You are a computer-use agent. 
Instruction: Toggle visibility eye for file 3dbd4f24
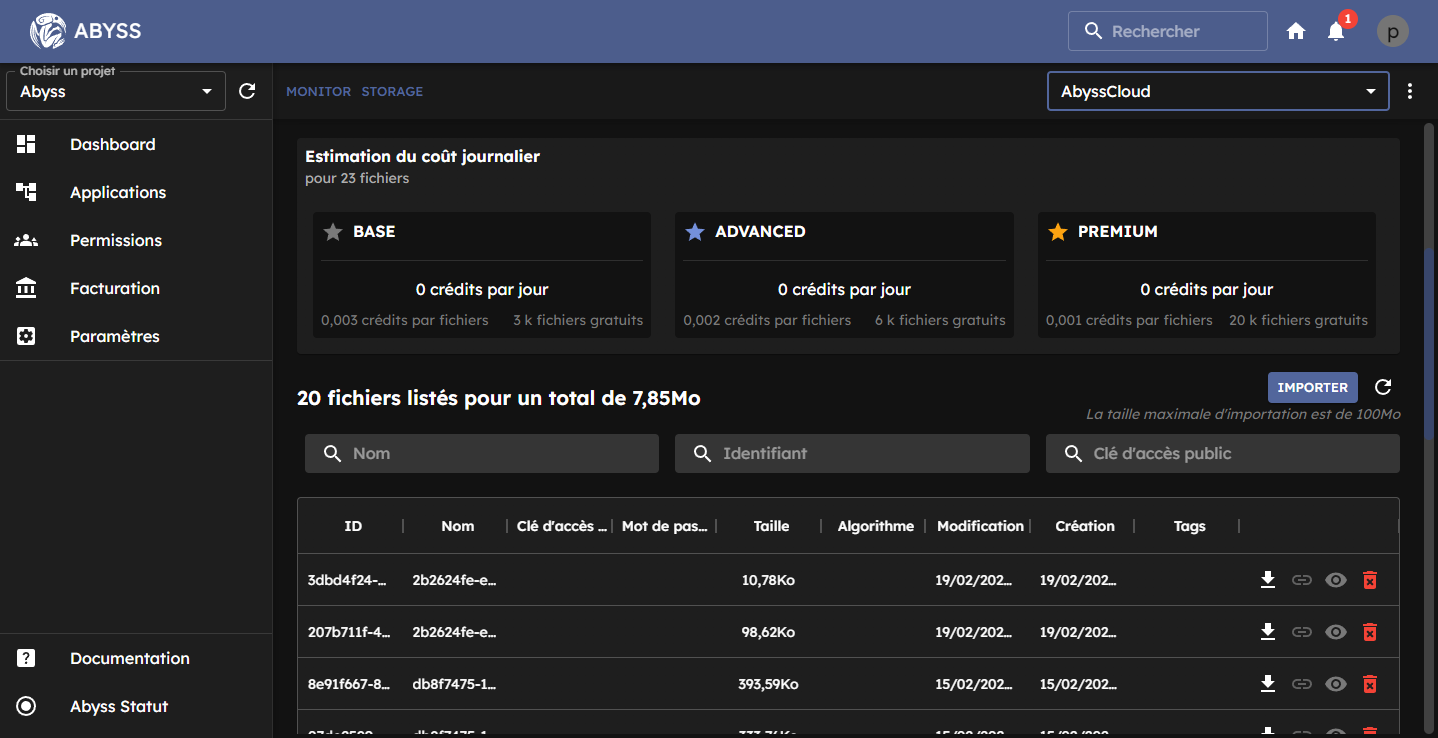pyautogui.click(x=1336, y=580)
